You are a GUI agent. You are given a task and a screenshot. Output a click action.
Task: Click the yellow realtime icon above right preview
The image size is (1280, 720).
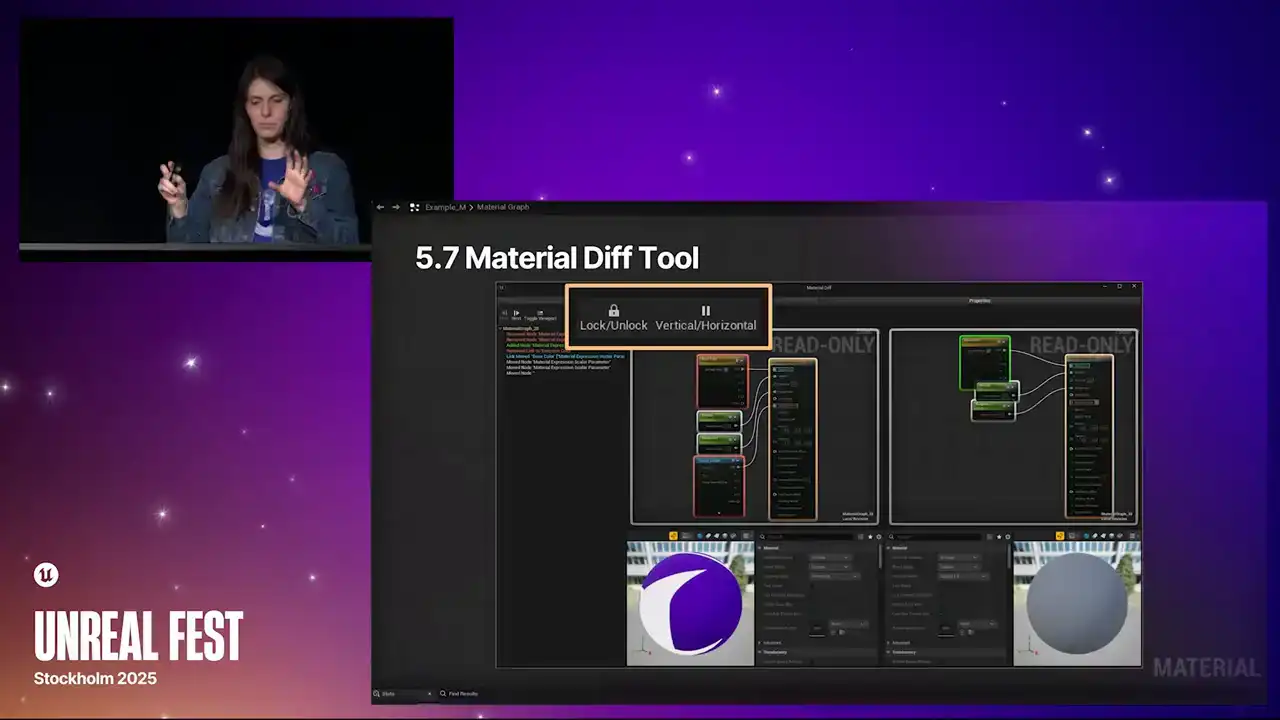(x=1060, y=536)
